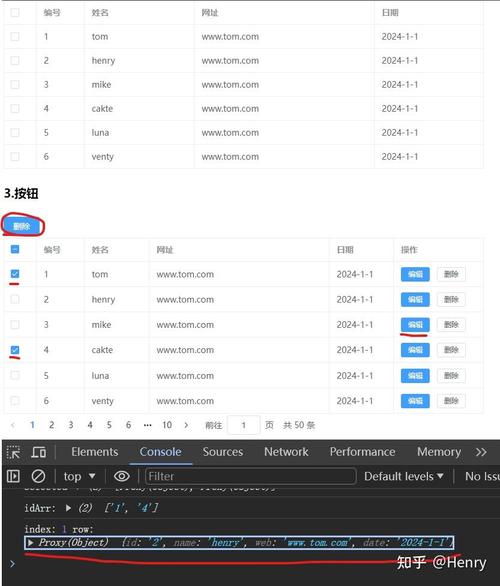
Task: Click name cell 'venty' in second table
Action: (102, 401)
